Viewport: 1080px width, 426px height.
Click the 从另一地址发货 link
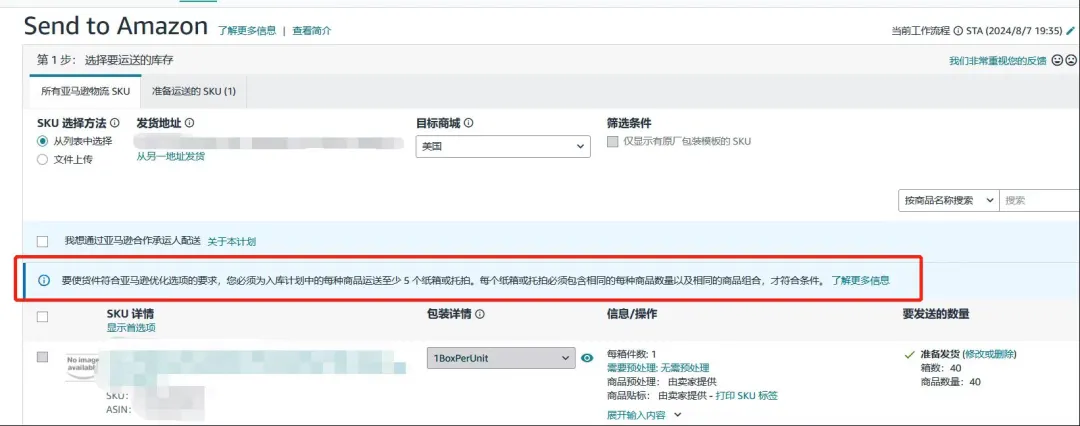171,157
